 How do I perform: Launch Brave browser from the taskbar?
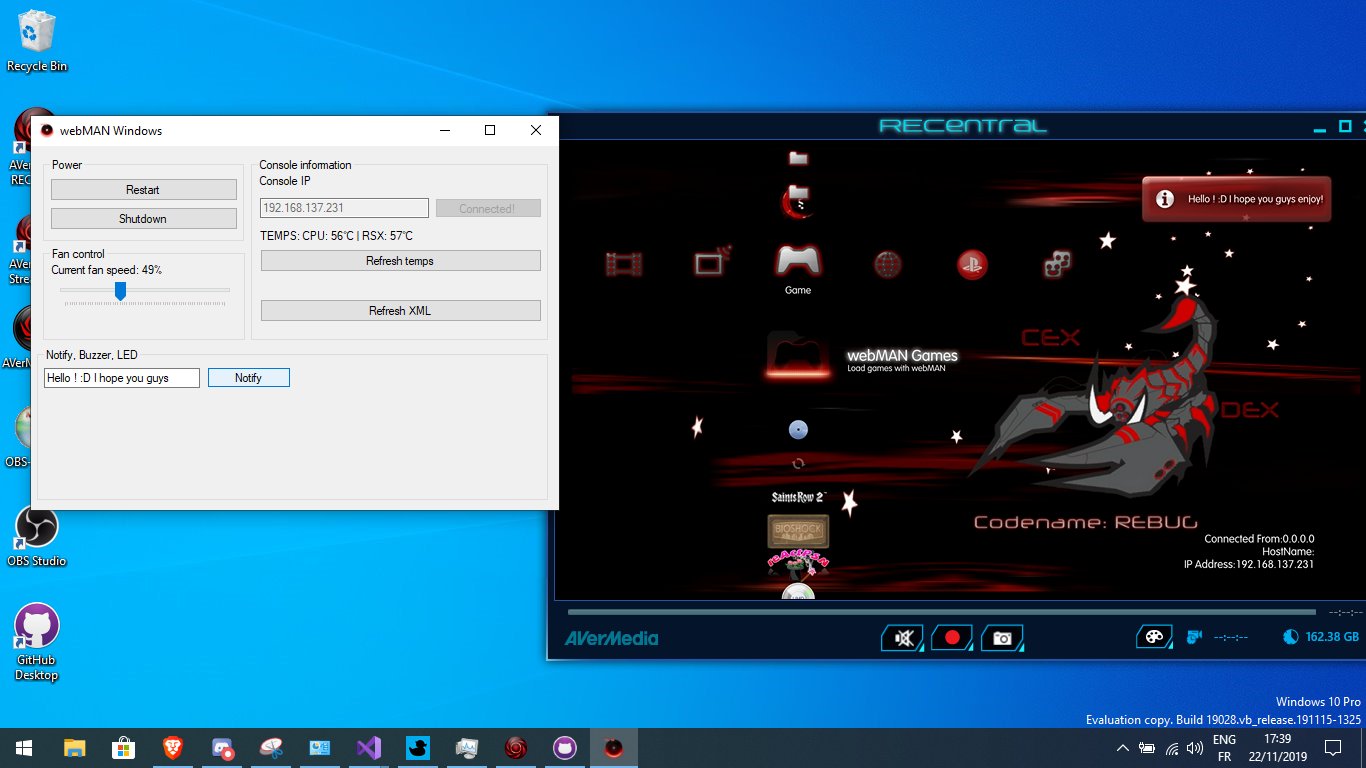(173, 748)
